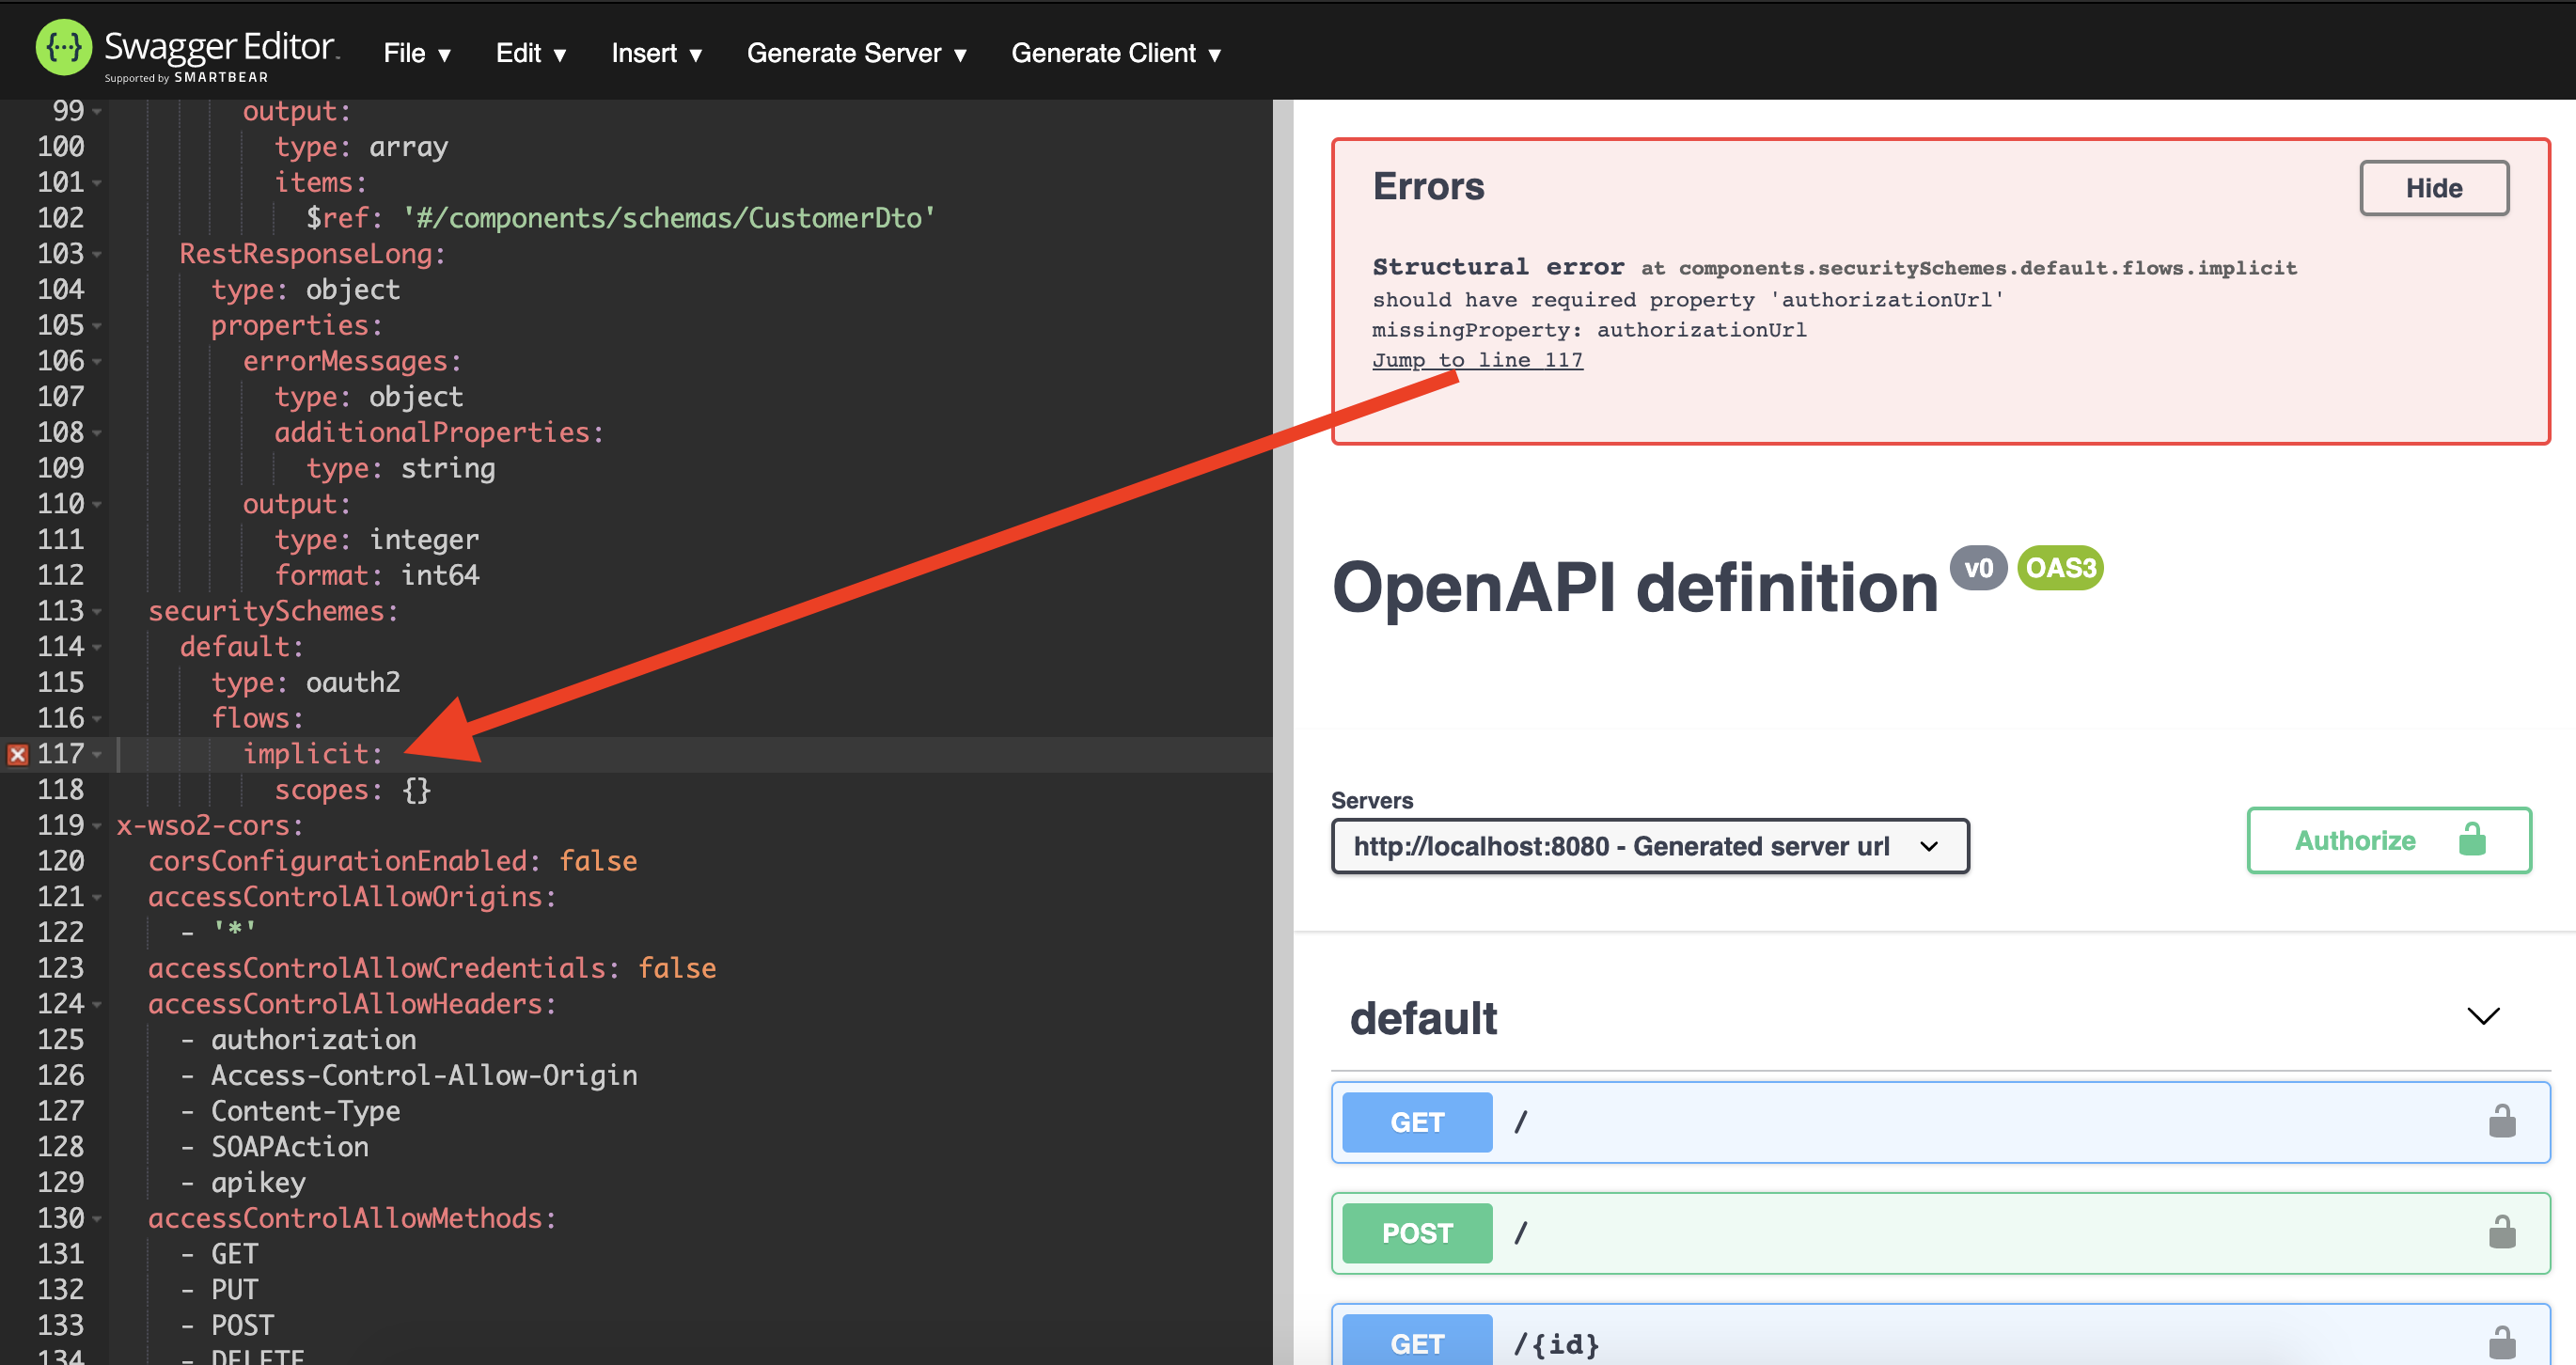This screenshot has width=2576, height=1365.
Task: Click the v0 version badge
Action: tap(1979, 568)
